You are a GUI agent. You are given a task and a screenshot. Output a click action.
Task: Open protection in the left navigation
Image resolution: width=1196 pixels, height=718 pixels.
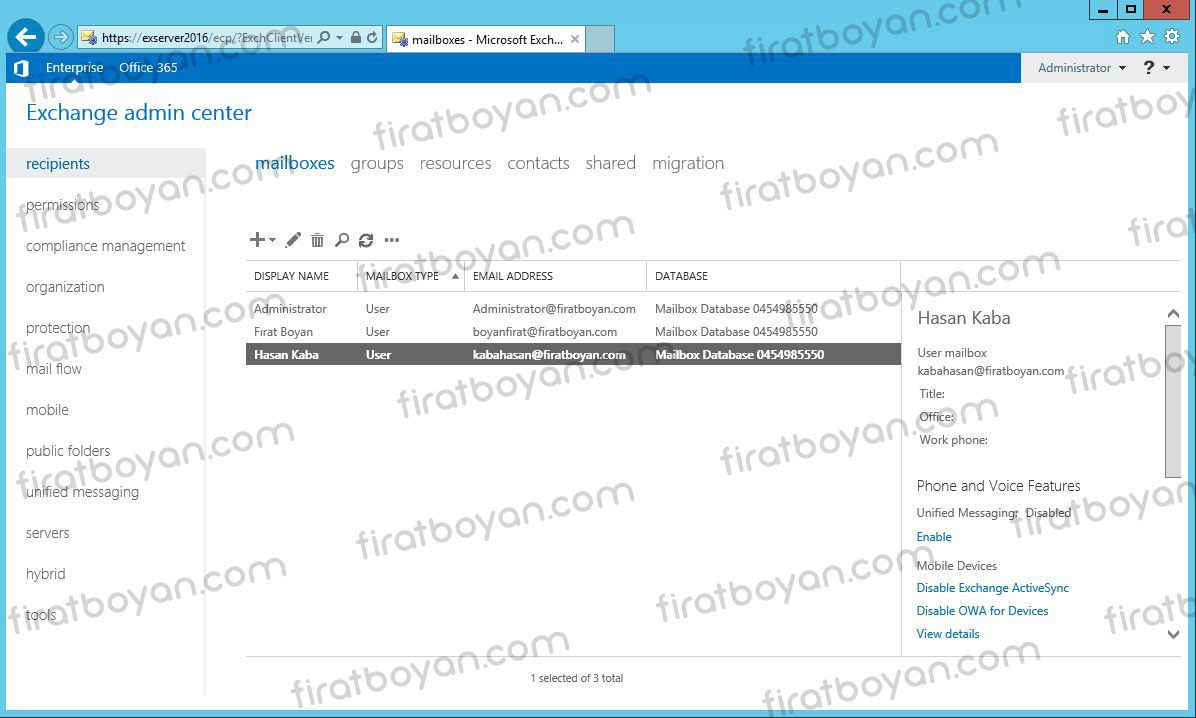pos(58,328)
